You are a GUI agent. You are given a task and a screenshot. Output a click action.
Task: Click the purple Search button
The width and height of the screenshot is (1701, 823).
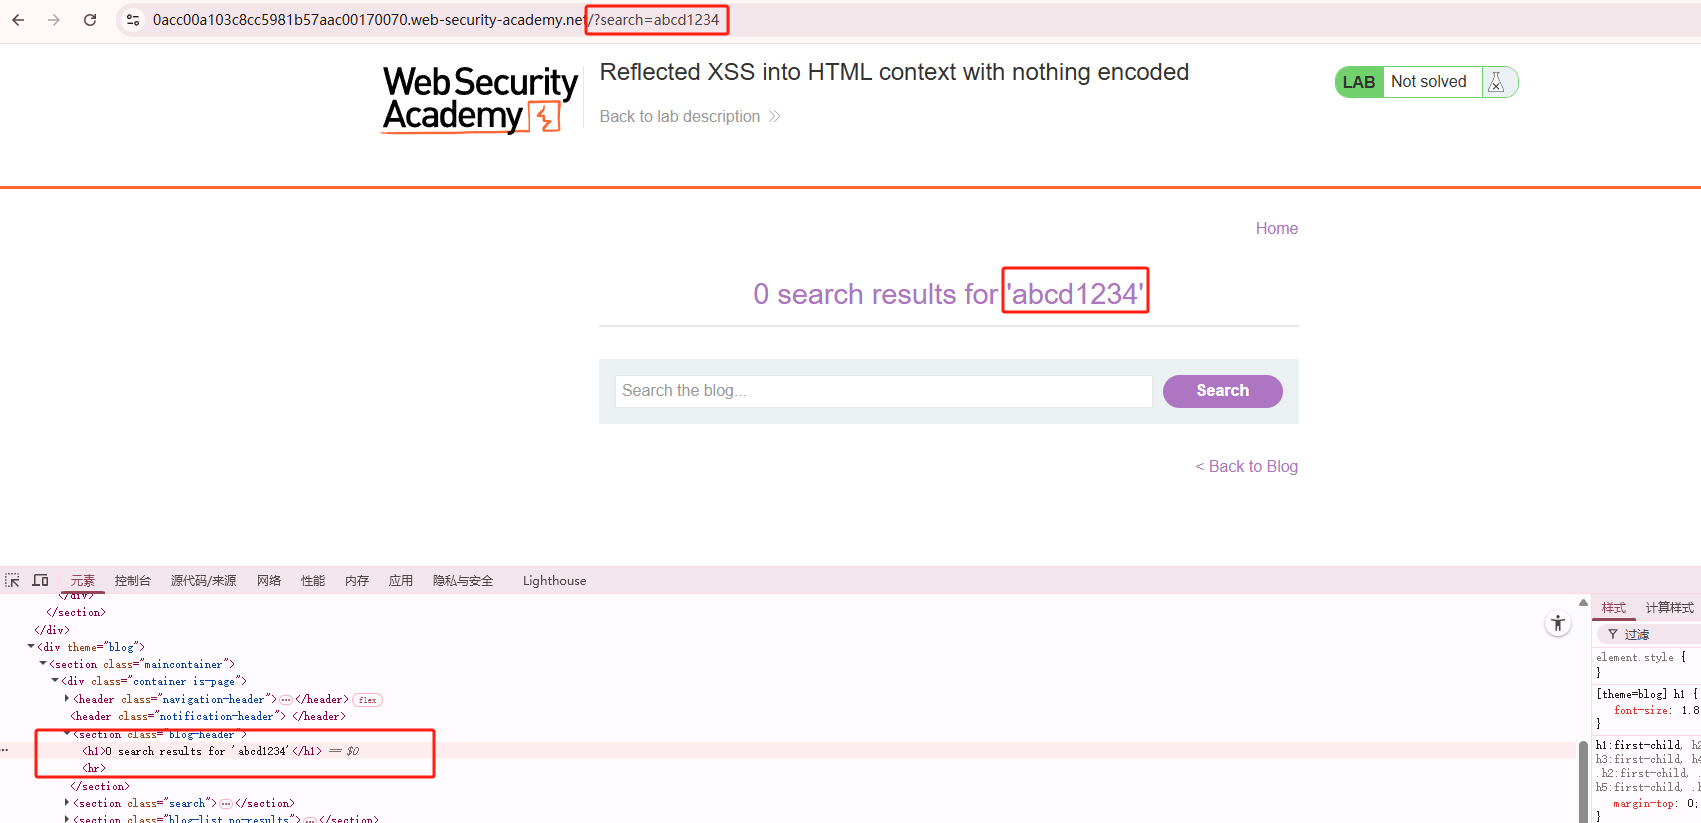point(1222,391)
